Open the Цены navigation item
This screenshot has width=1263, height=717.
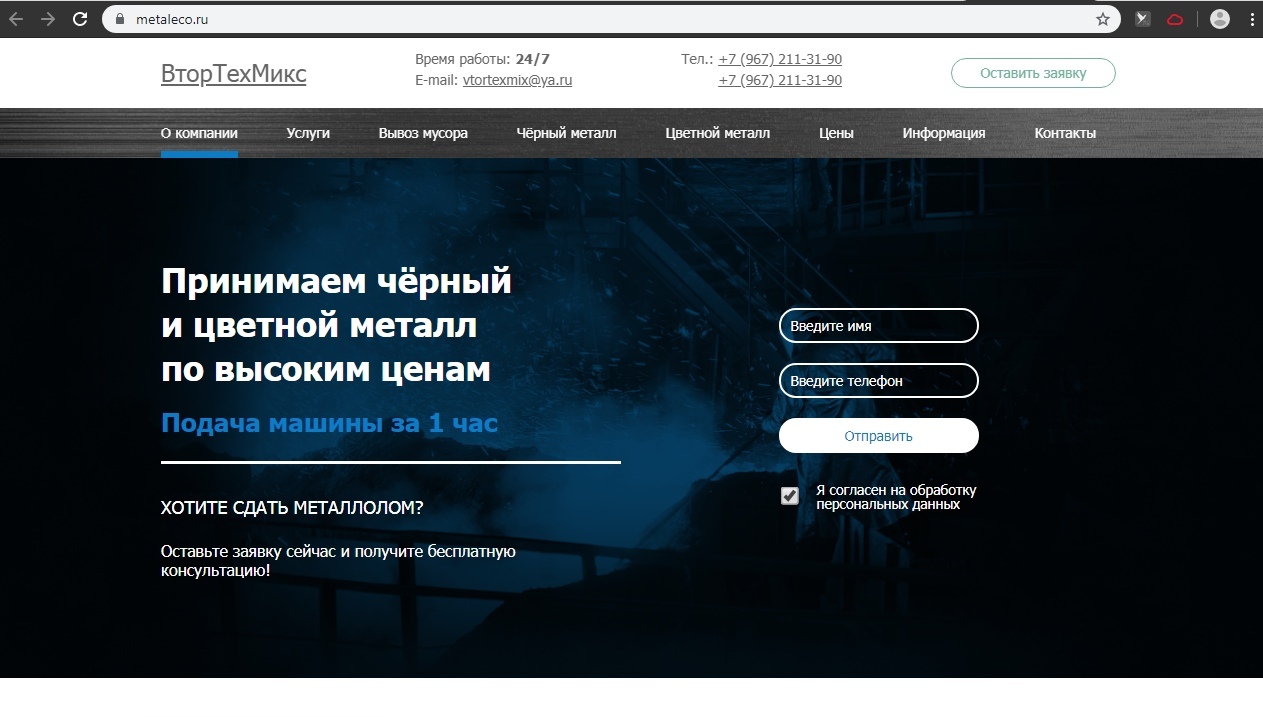pos(836,133)
